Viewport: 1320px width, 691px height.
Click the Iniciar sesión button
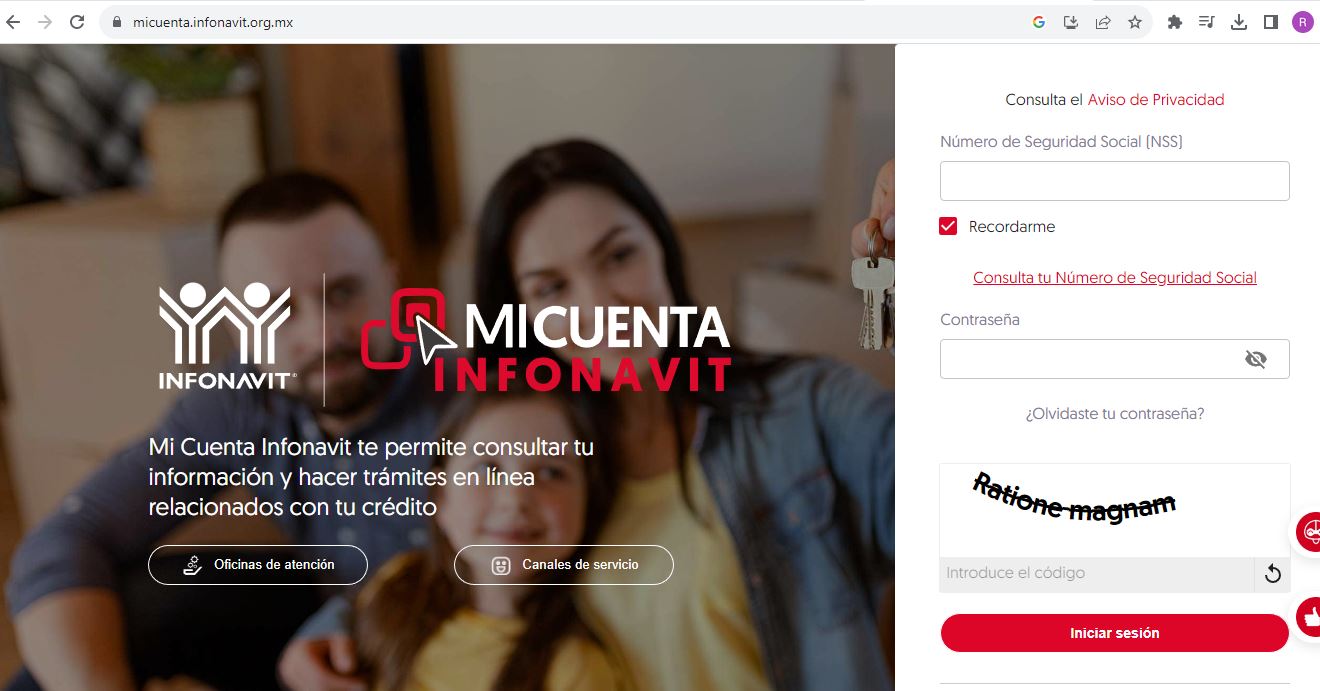click(x=1115, y=633)
